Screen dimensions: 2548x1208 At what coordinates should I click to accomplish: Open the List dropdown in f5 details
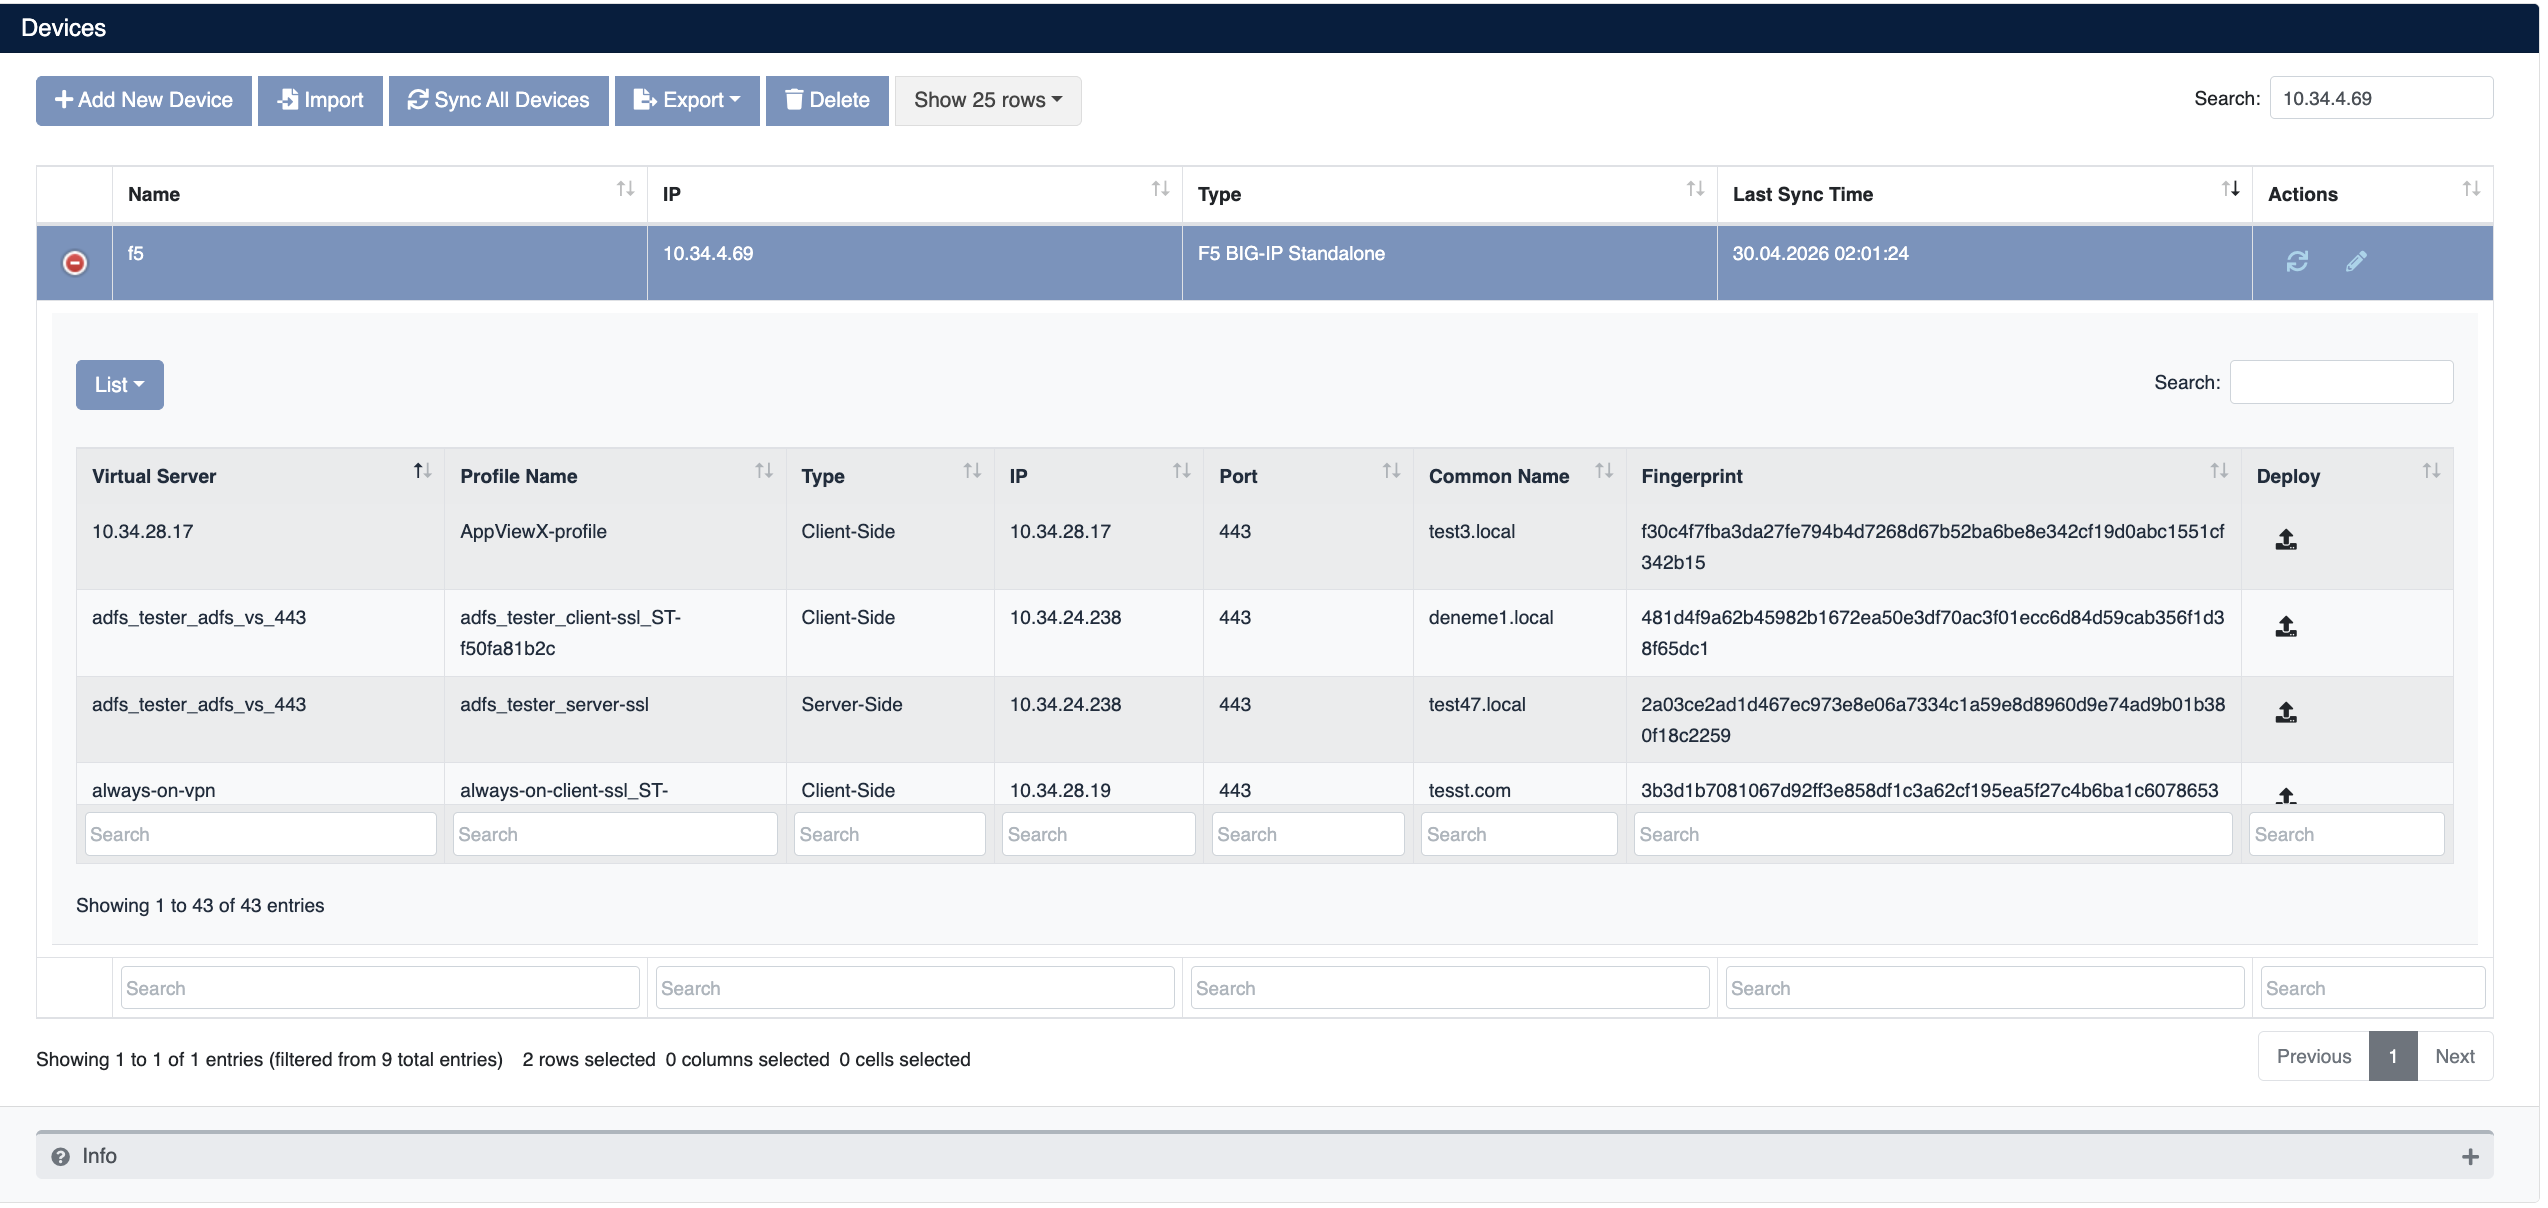[x=120, y=385]
